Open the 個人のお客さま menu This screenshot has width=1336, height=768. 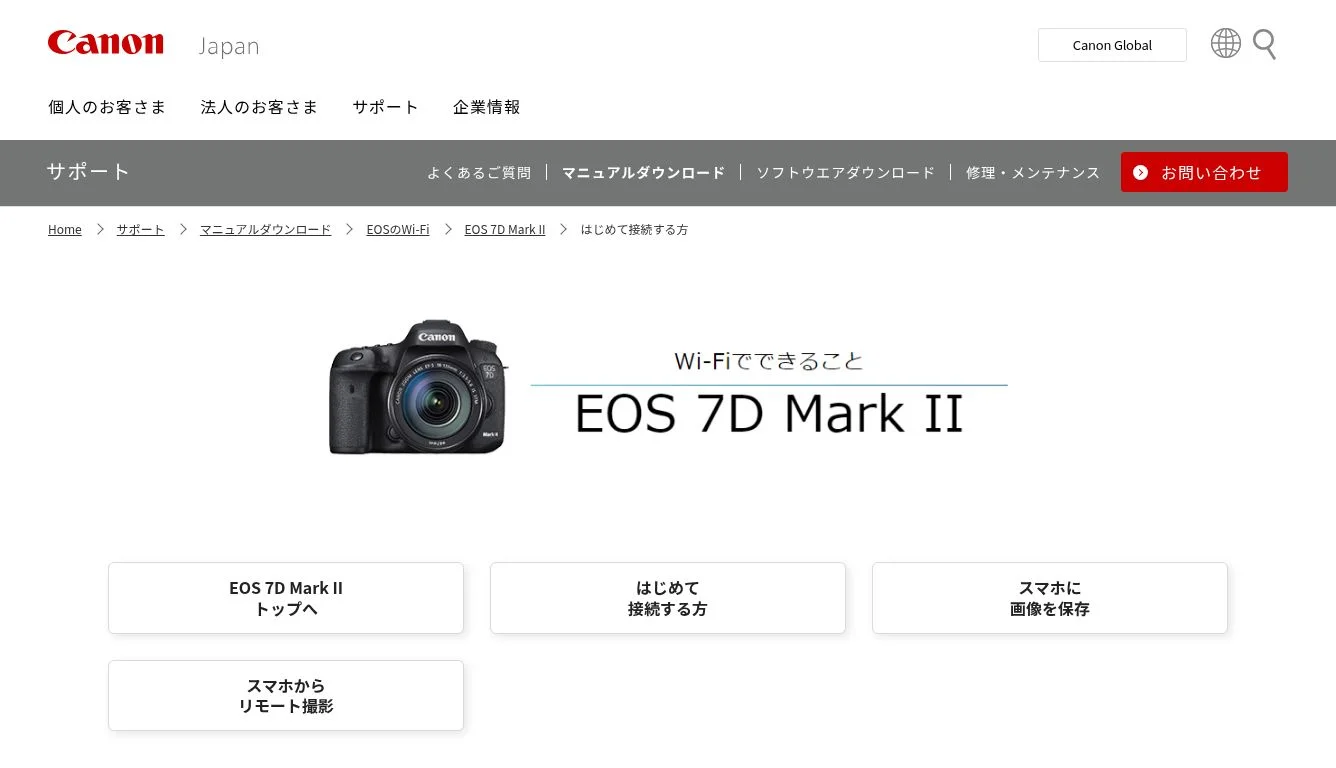(107, 107)
